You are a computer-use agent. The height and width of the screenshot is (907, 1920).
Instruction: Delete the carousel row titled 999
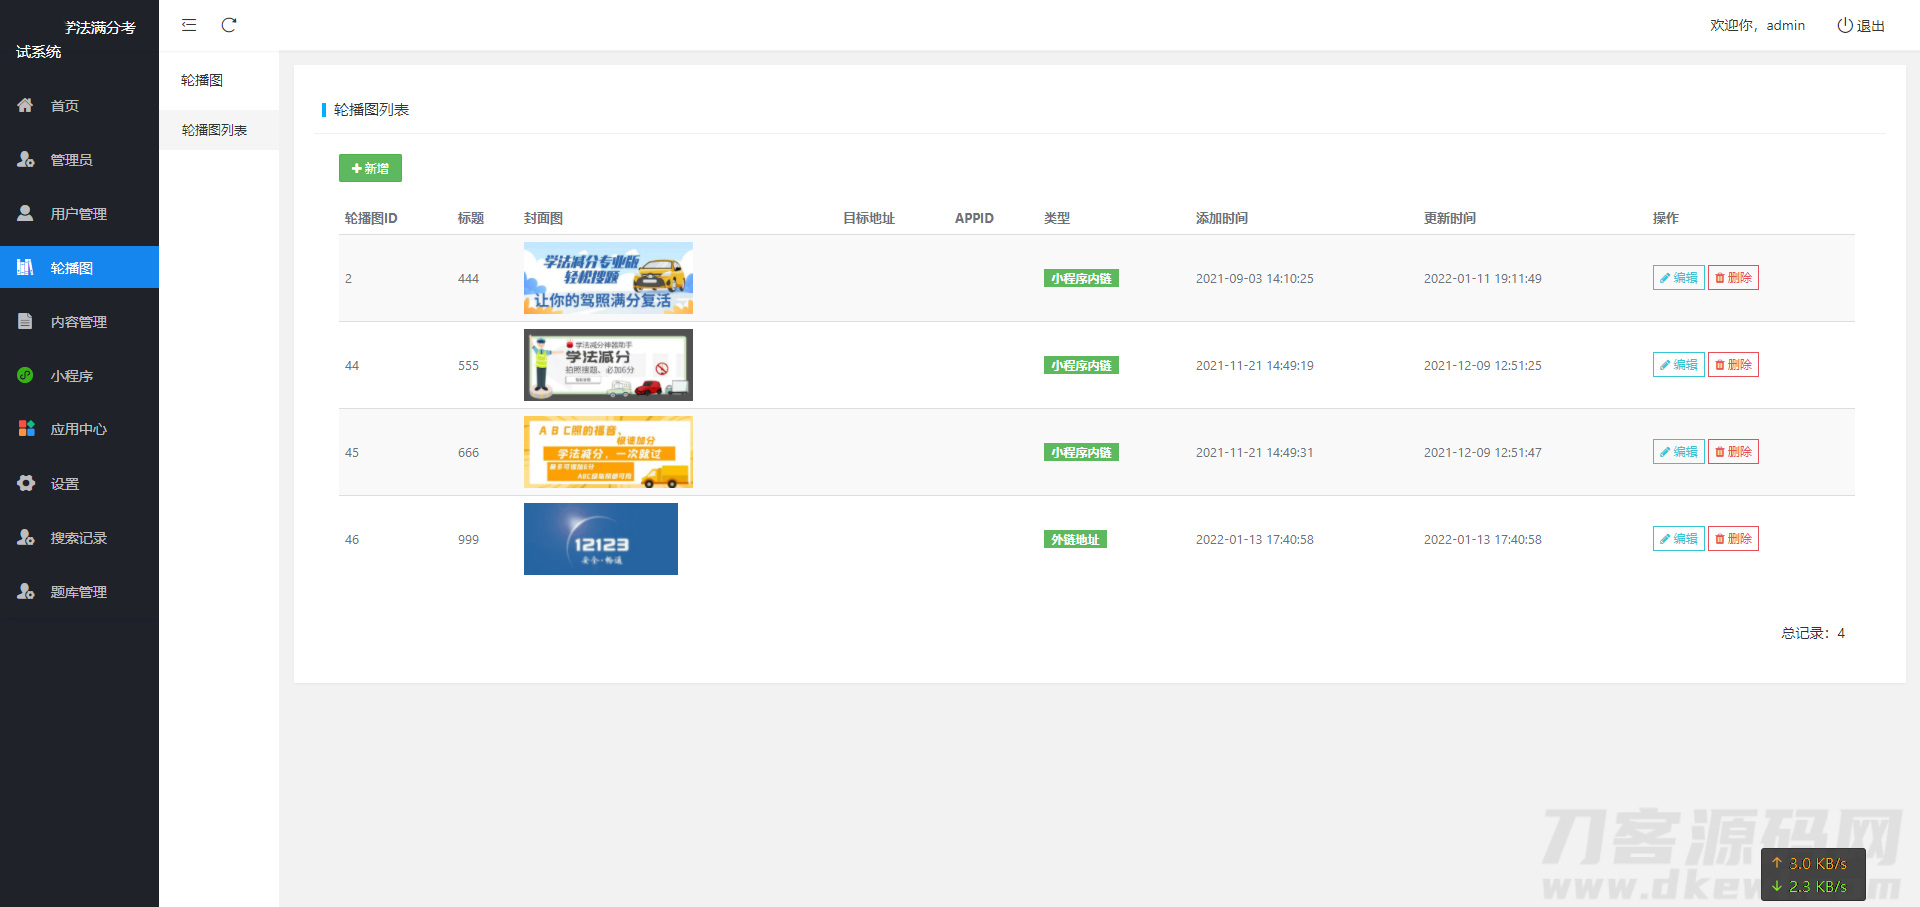pos(1733,539)
